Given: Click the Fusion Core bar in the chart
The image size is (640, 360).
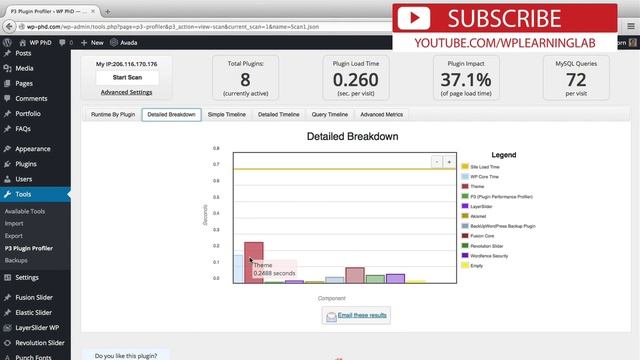Looking at the screenshot, I should click(355, 275).
